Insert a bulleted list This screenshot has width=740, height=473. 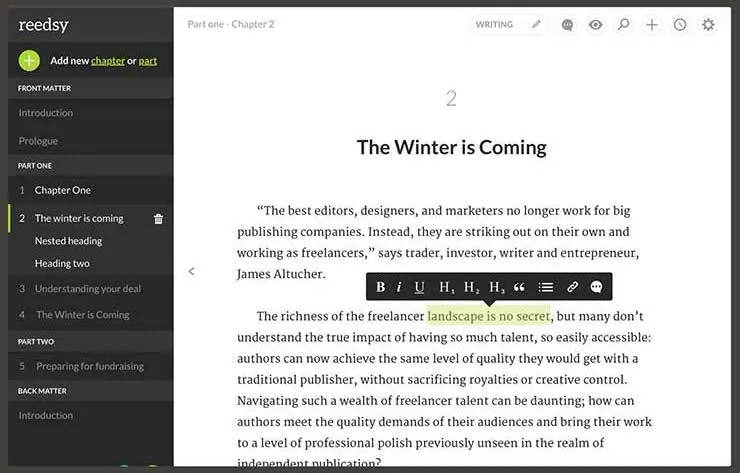(x=546, y=287)
